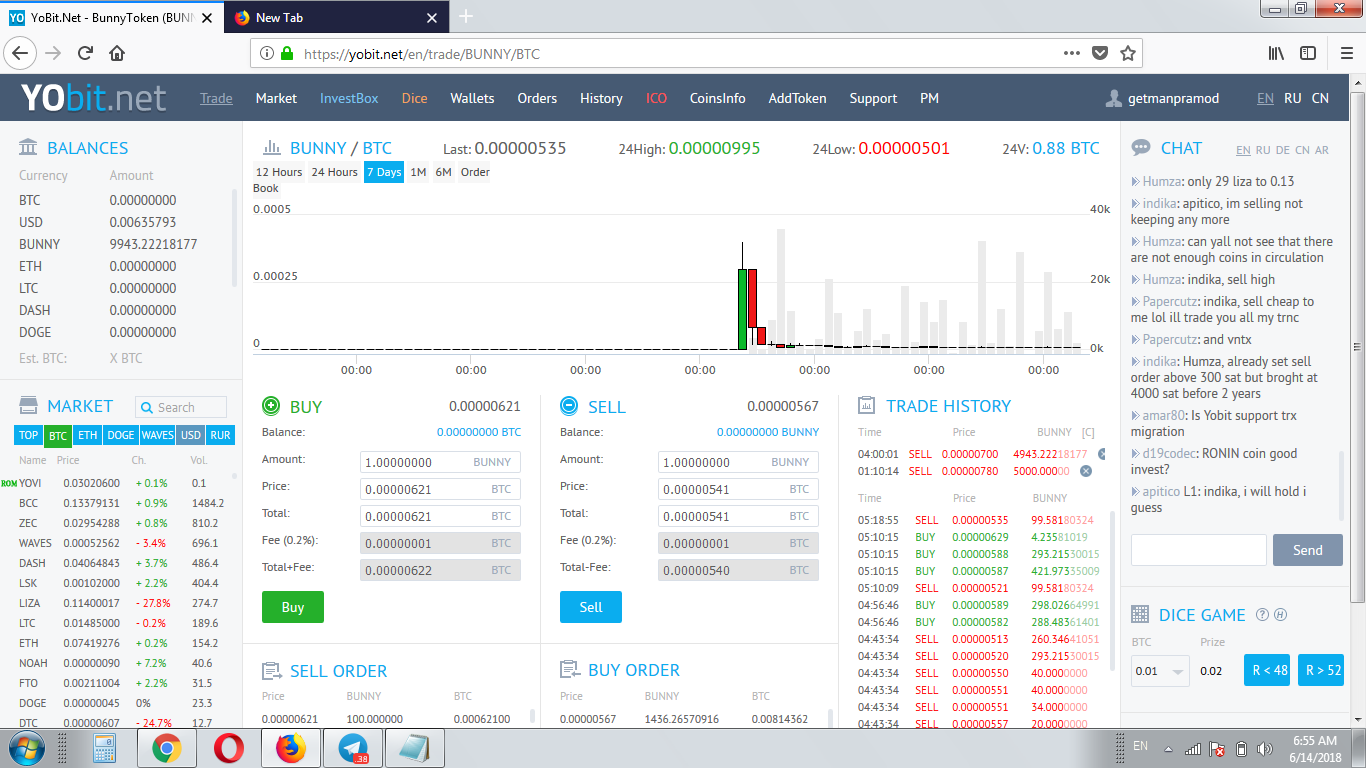Select the WAVES market tab

click(x=157, y=435)
